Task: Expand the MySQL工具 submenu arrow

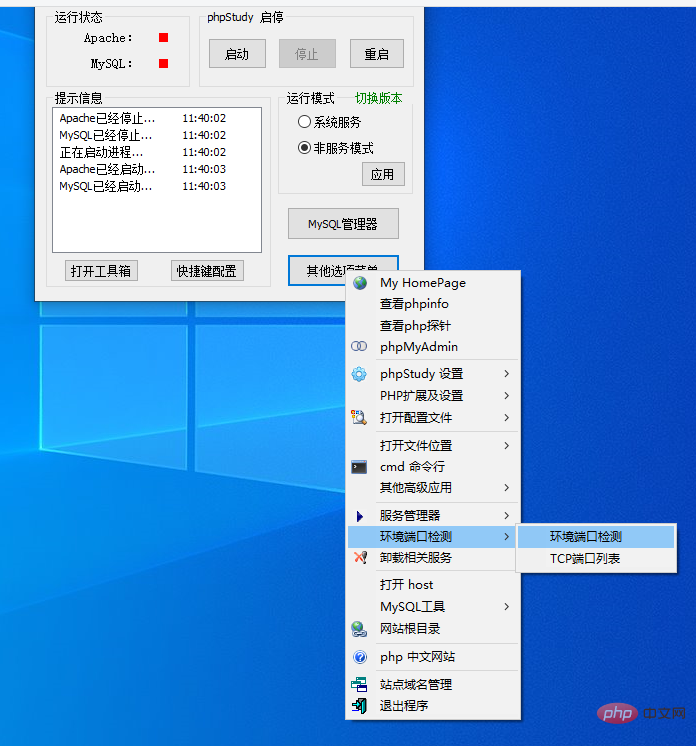Action: (507, 607)
